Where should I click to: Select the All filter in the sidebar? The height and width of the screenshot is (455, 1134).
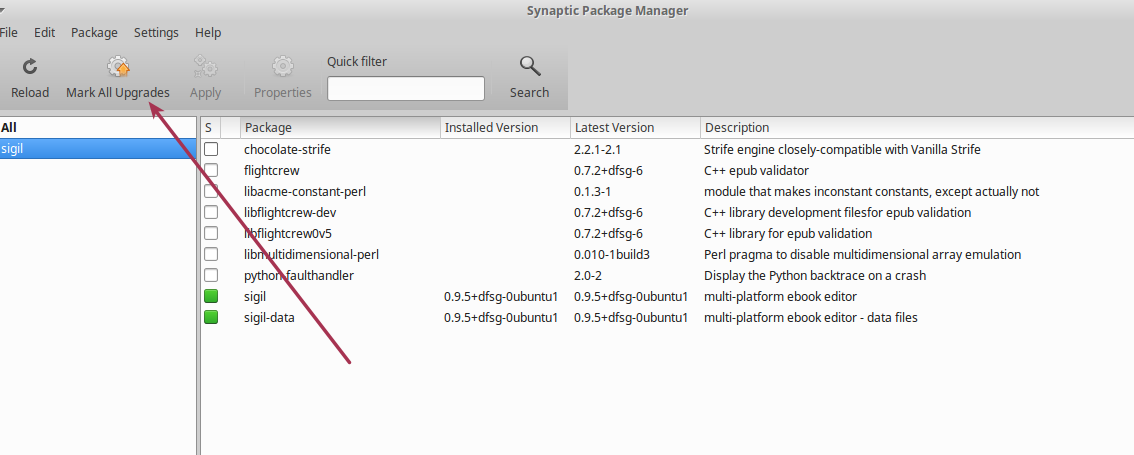(x=9, y=128)
